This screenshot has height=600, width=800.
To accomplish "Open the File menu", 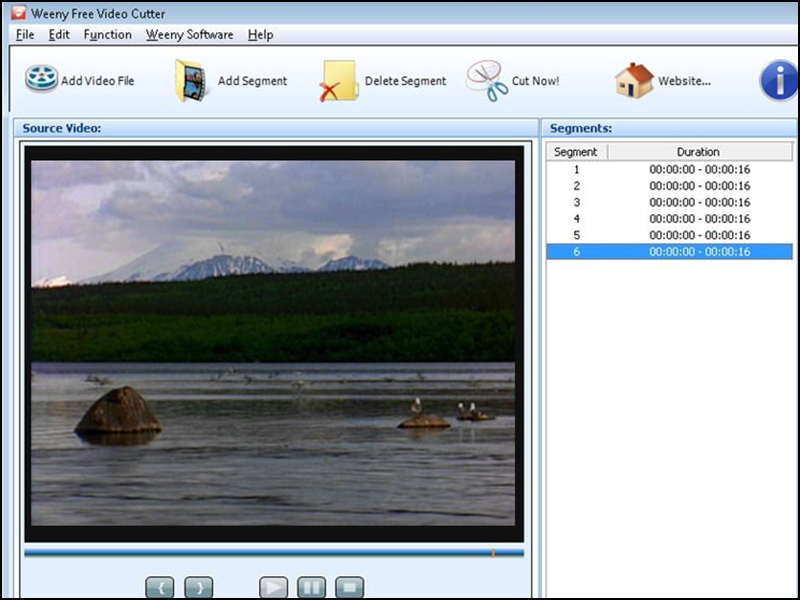I will [25, 35].
